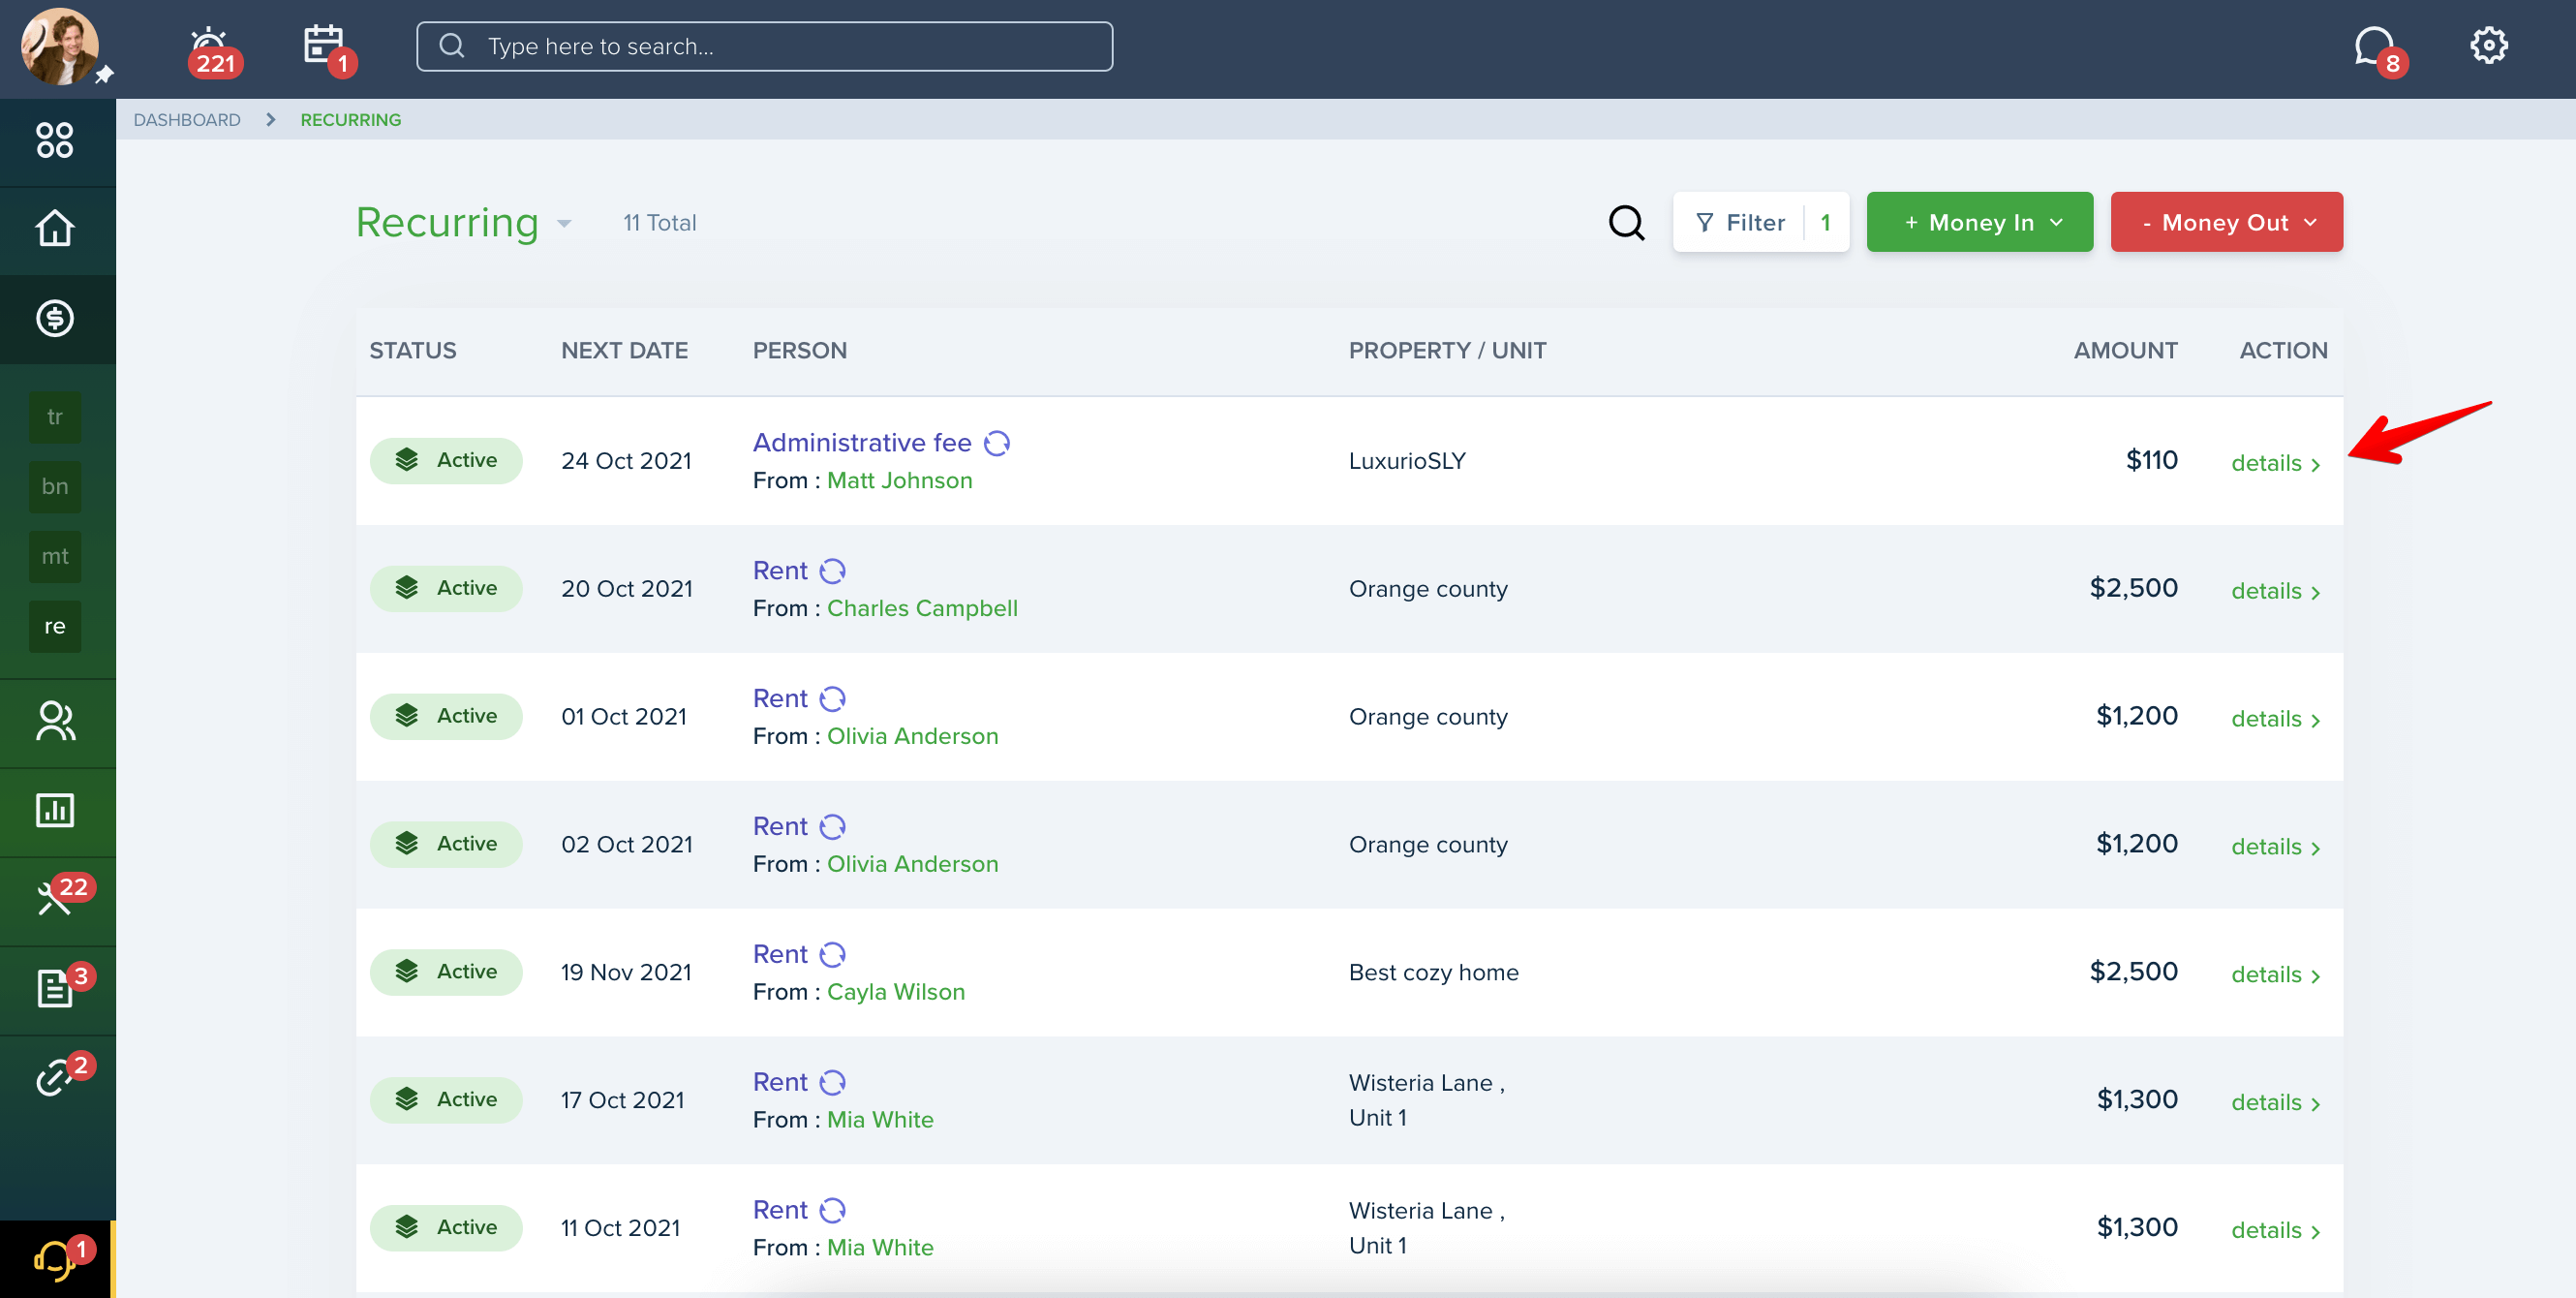Open the support headset icon
The image size is (2576, 1298).
point(58,1260)
